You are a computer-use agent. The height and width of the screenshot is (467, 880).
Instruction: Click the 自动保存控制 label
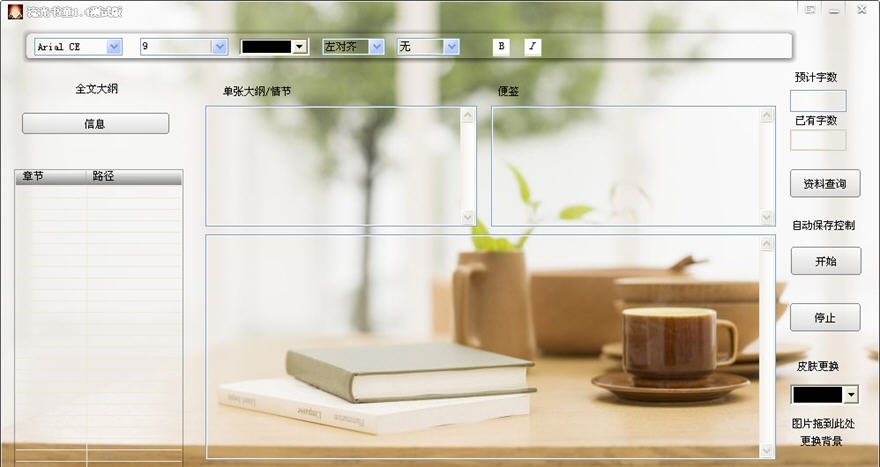point(823,226)
